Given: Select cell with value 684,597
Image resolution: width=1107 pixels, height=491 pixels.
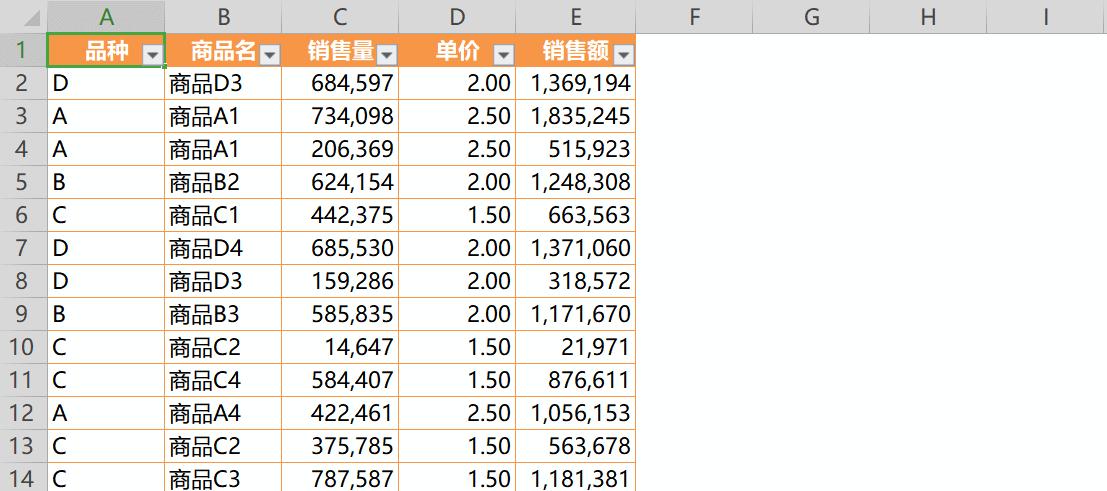Looking at the screenshot, I should [x=340, y=83].
